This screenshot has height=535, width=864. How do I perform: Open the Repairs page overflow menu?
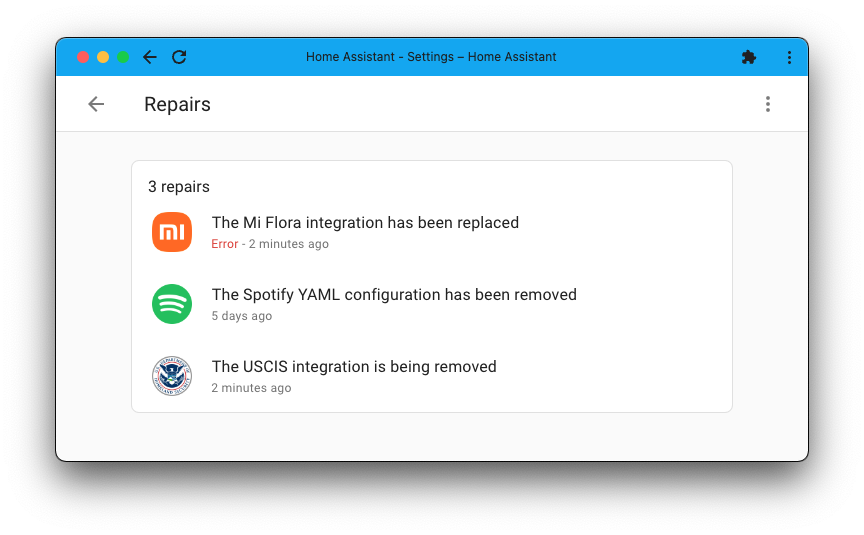[768, 104]
